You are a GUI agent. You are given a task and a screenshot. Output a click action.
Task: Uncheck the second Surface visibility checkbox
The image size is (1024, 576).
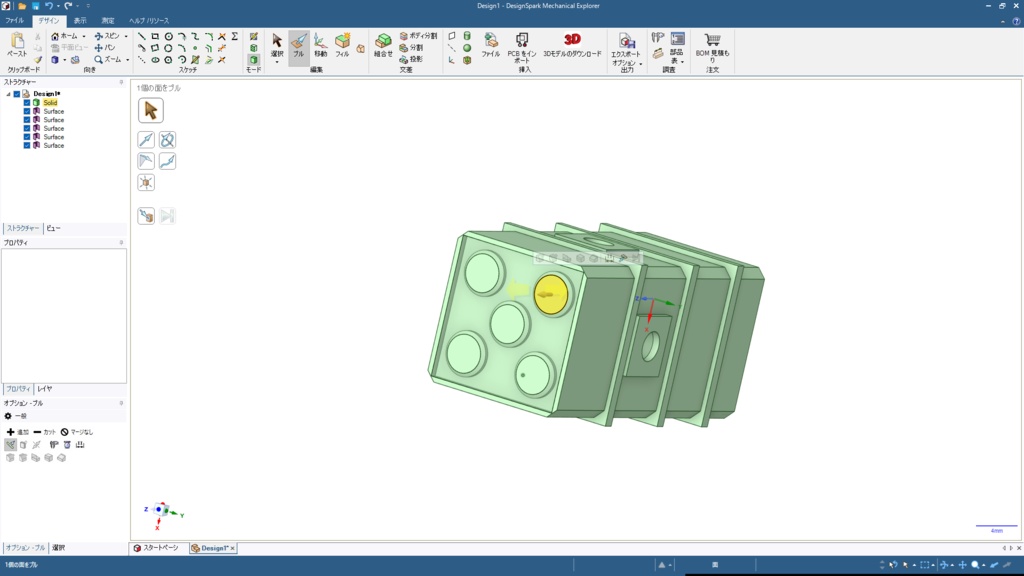click(x=27, y=120)
